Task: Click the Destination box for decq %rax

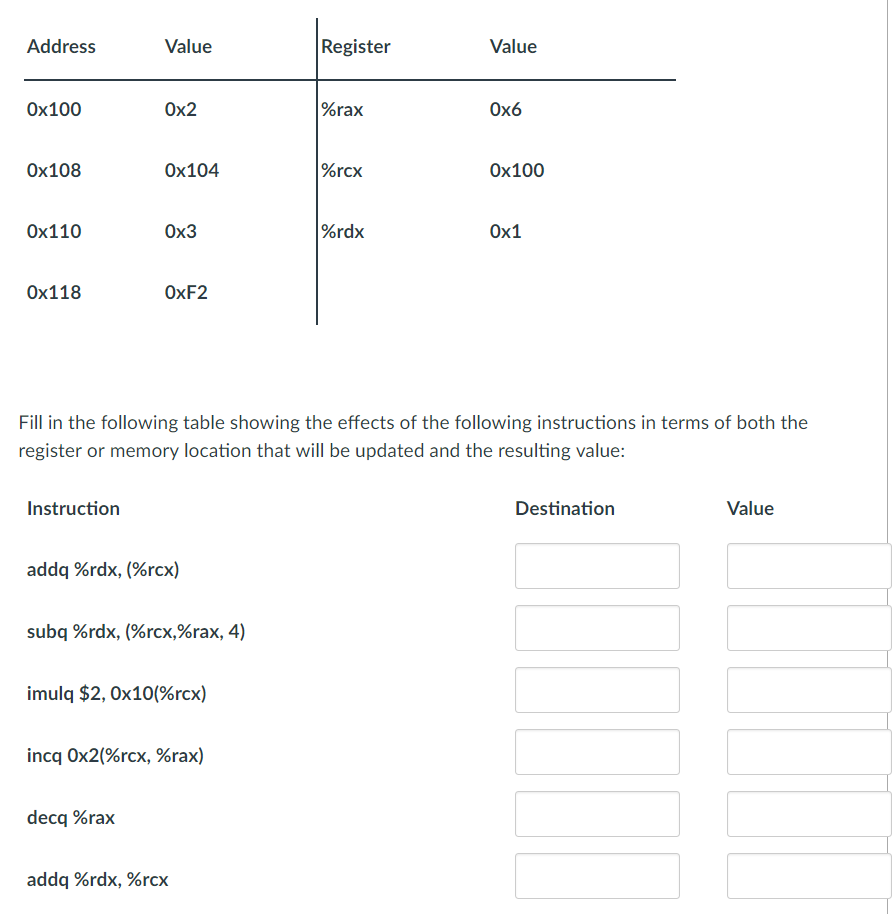Action: (597, 814)
